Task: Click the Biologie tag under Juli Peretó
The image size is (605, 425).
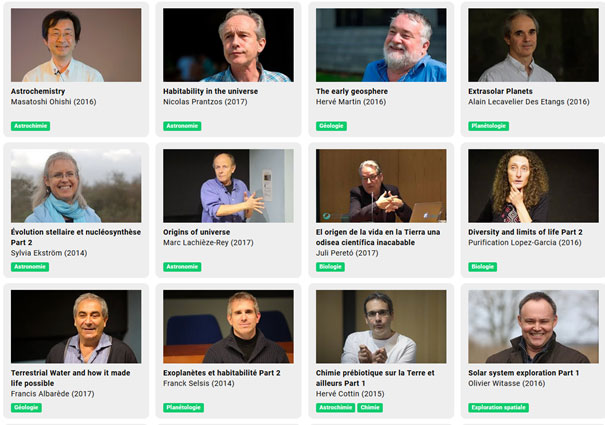Action: click(x=330, y=267)
